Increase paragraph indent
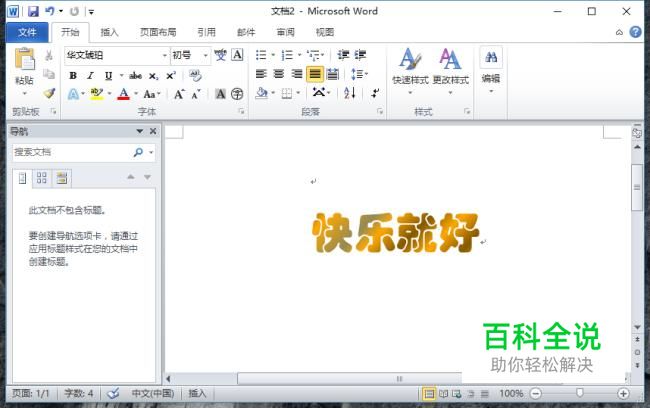Screen dimensions: 650x408 coord(360,55)
